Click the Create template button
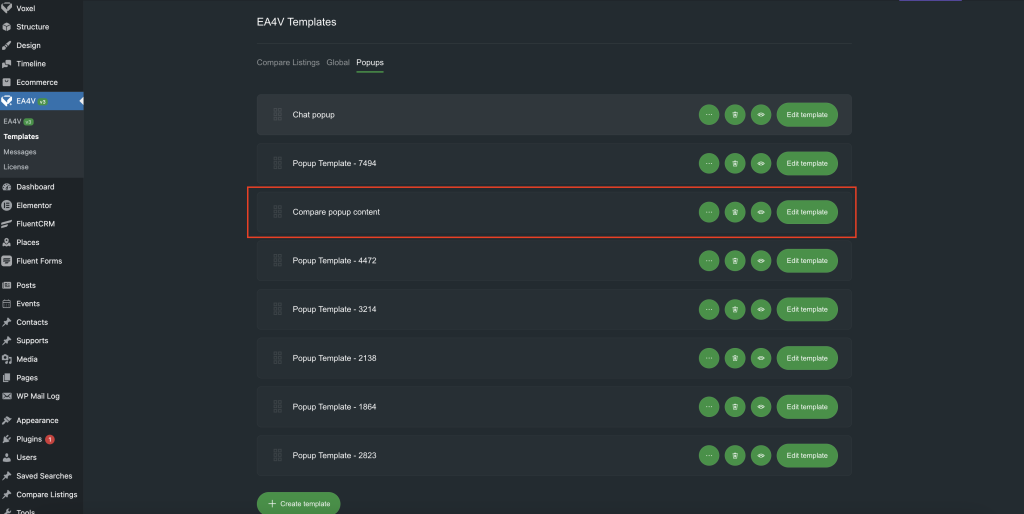This screenshot has height=514, width=1024. (299, 504)
